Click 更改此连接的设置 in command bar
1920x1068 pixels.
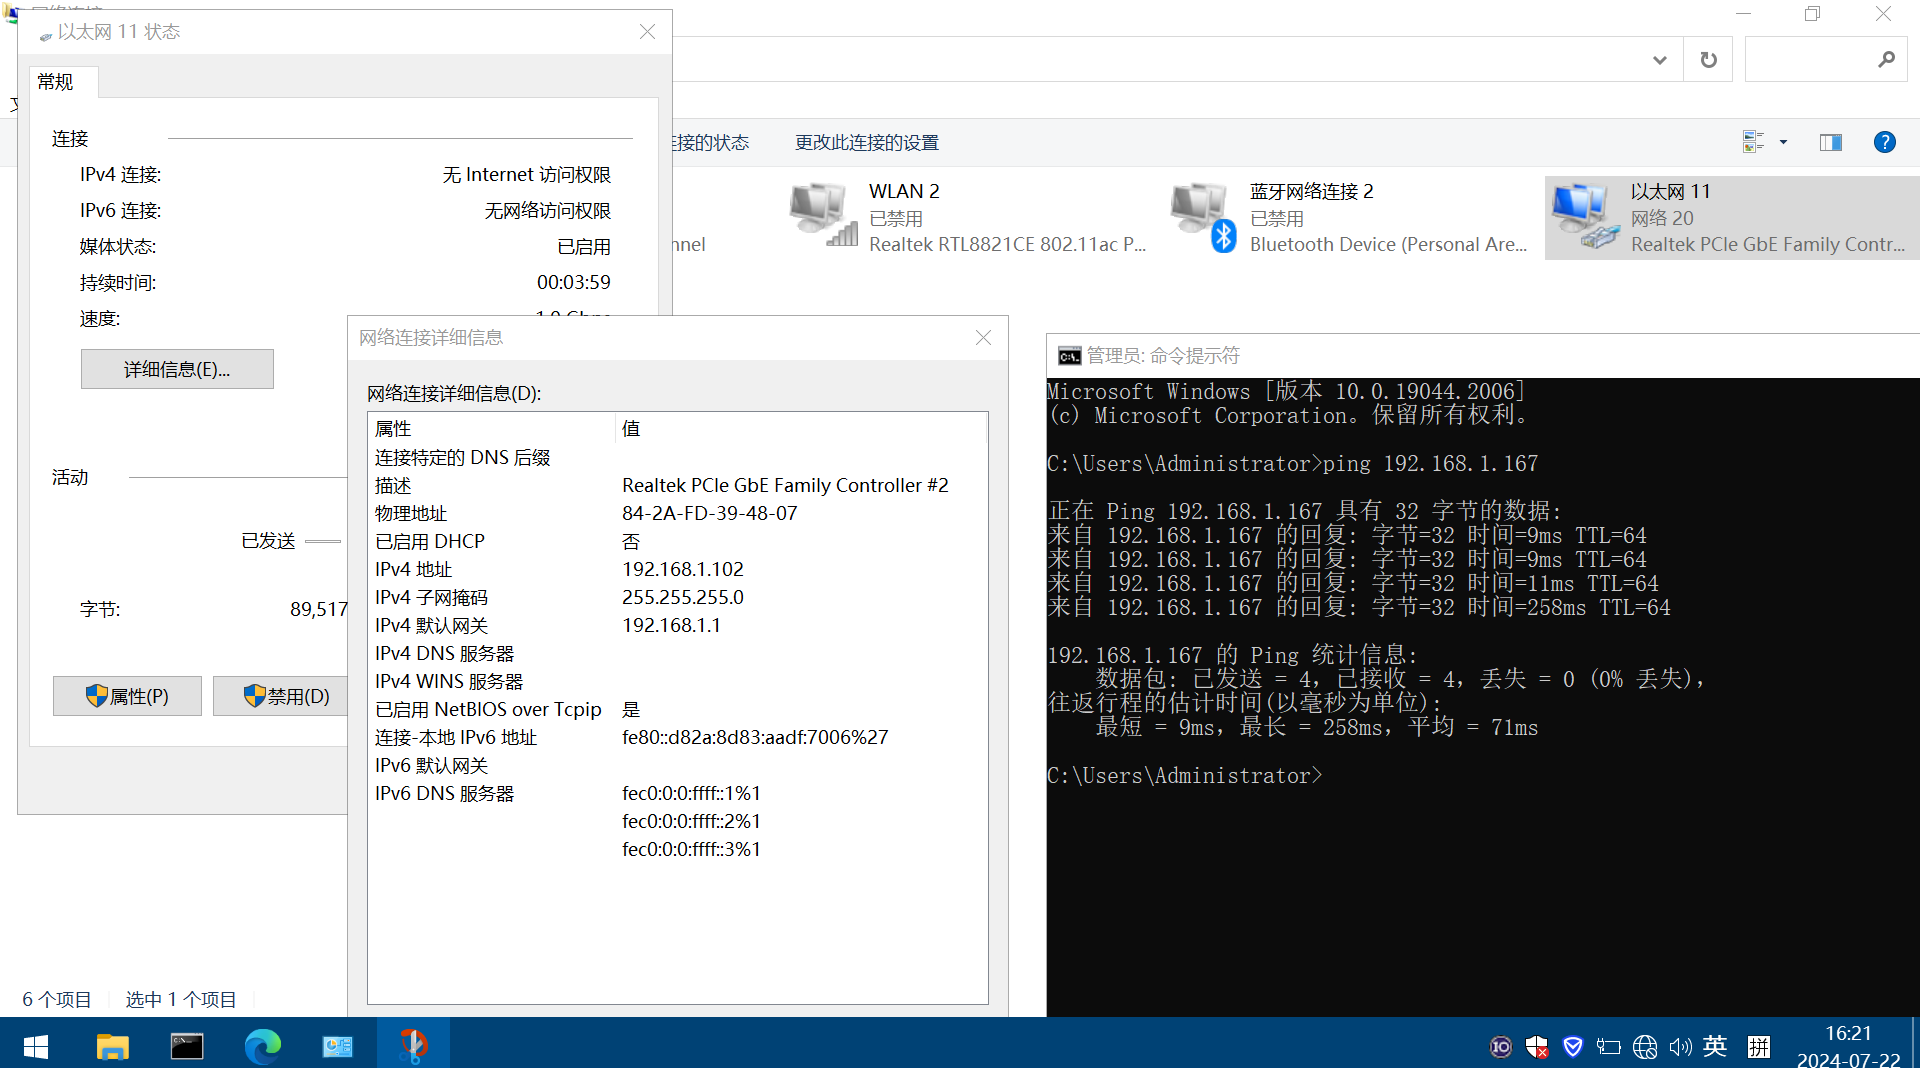click(866, 143)
